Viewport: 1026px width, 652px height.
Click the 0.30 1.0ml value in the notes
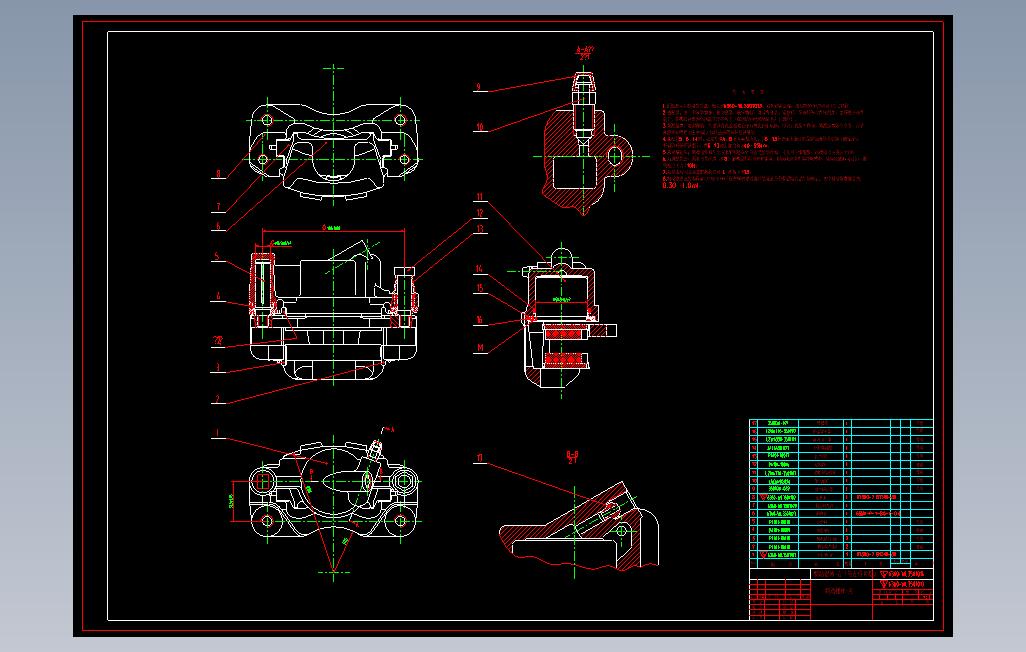(681, 185)
